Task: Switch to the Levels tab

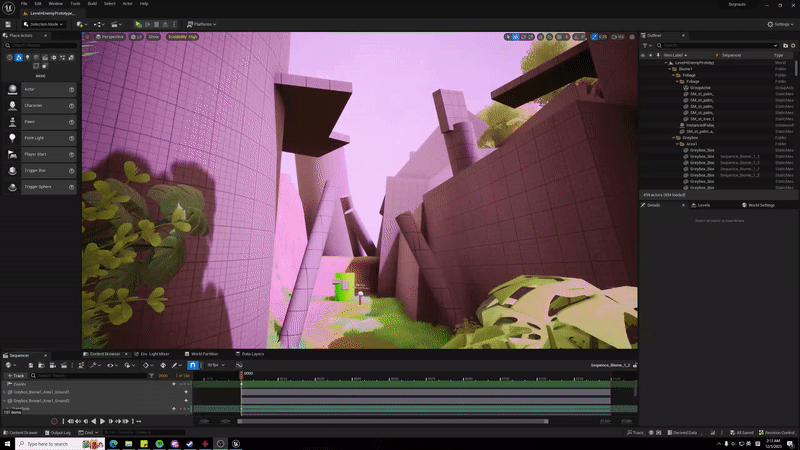Action: (701, 205)
